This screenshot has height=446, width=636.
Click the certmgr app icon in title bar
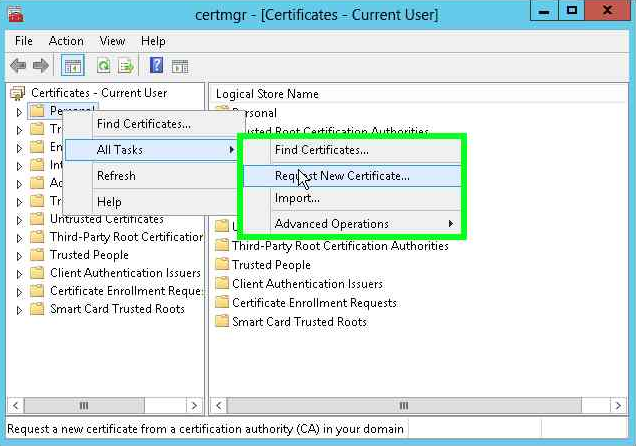(16, 15)
